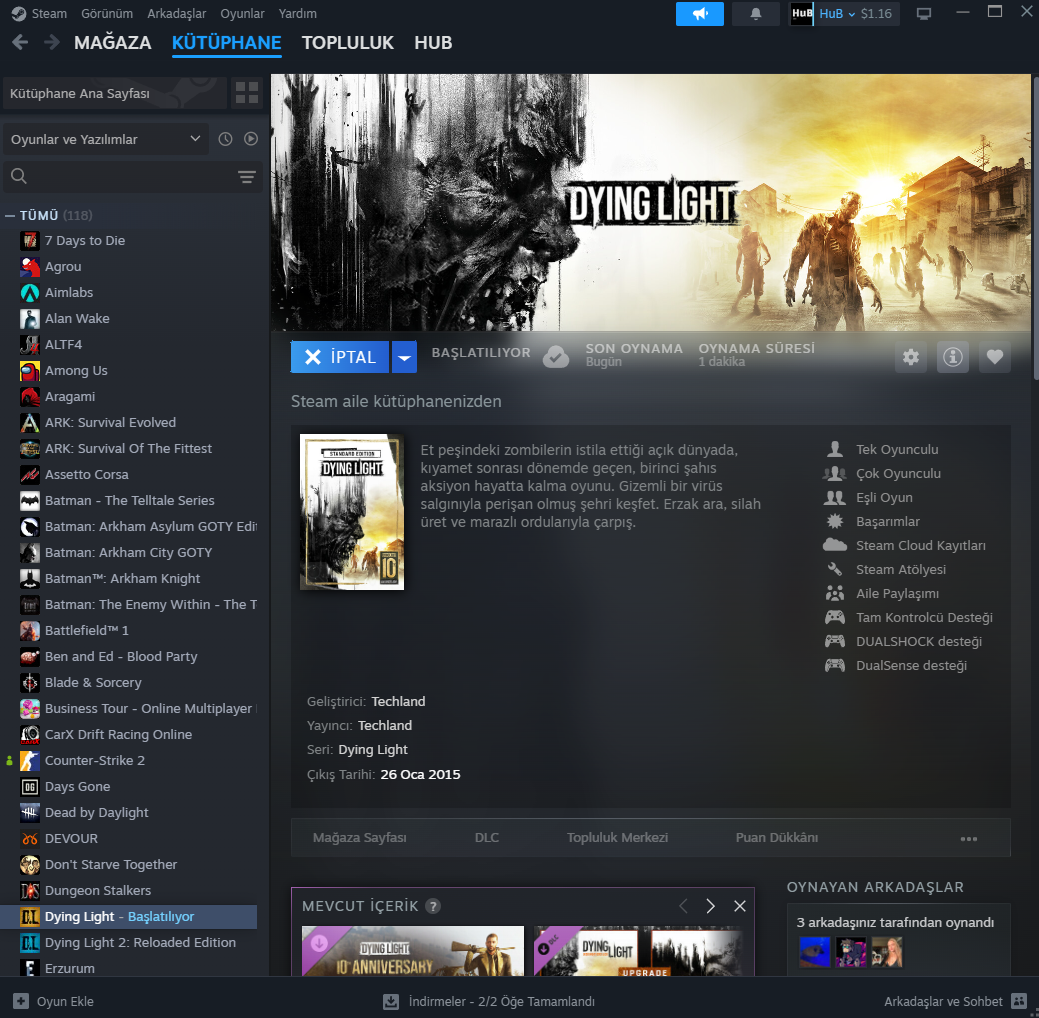Screen dimensions: 1039x1018
Task: Click the Assetto Corsa game icon
Action: pos(30,475)
